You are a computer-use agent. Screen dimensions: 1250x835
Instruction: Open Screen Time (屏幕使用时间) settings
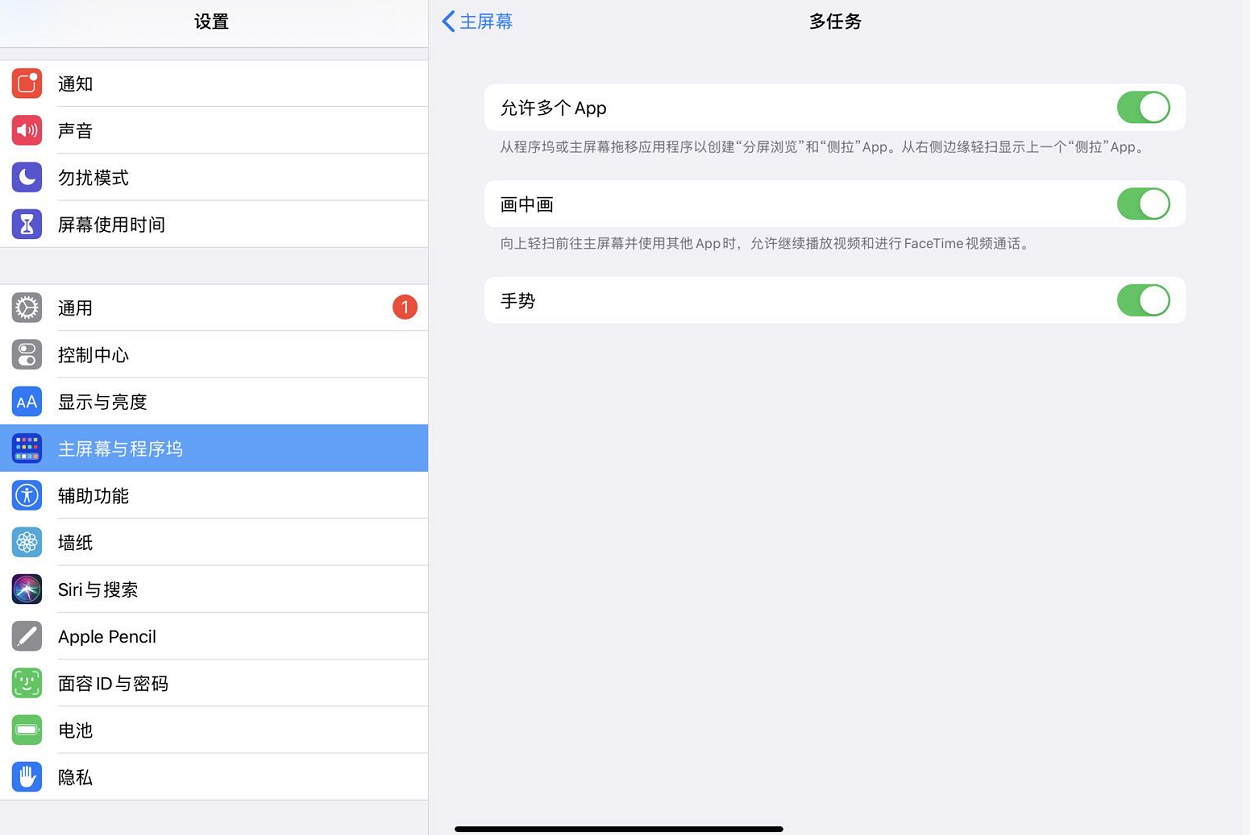pos(111,224)
